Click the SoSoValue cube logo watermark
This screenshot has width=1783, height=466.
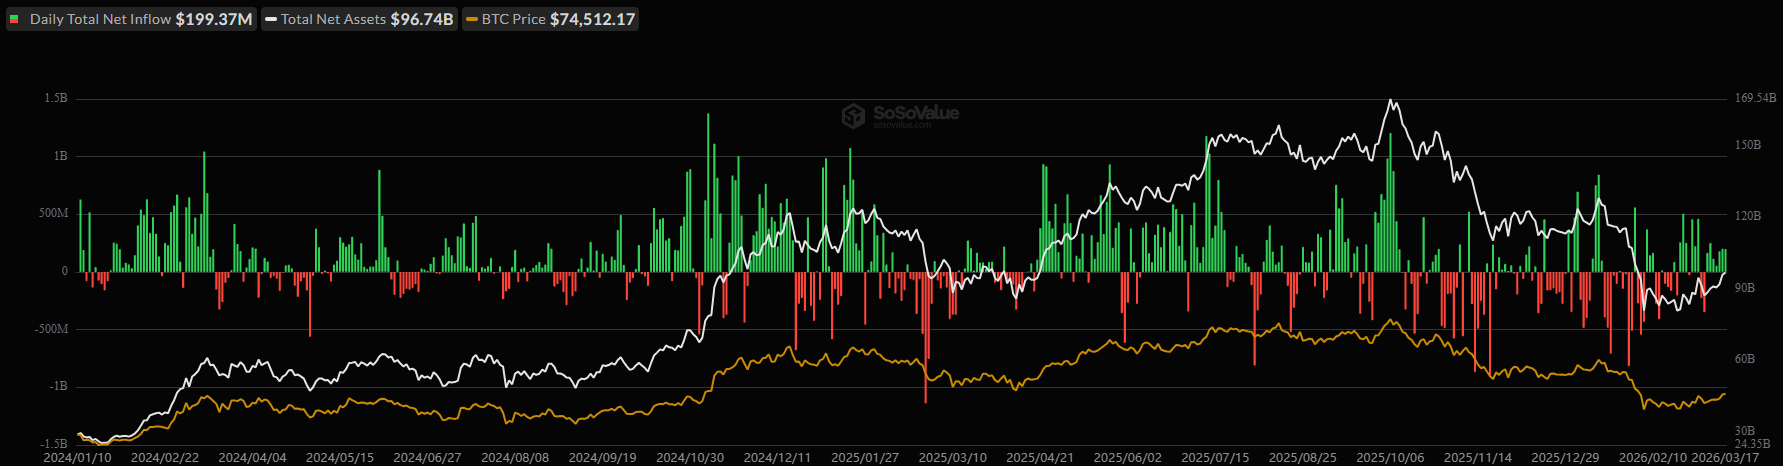853,116
